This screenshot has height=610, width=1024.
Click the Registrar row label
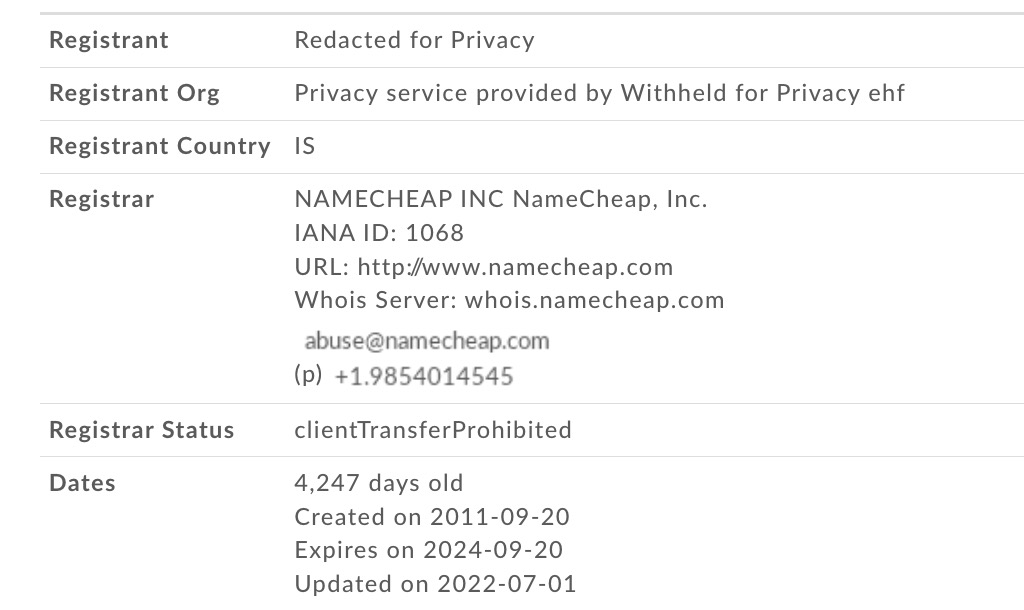[x=102, y=199]
